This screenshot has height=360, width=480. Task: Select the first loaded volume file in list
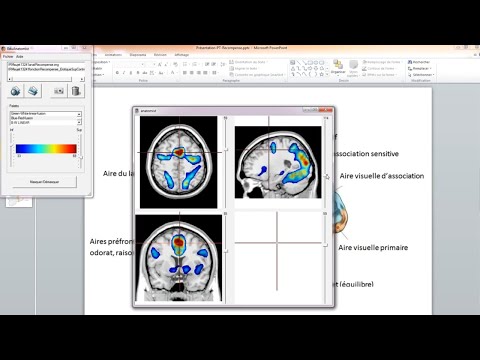tap(46, 65)
